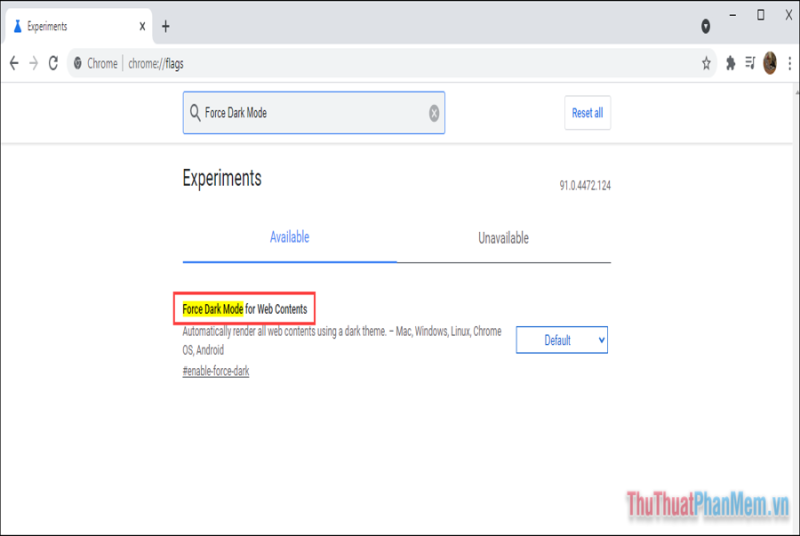Screen dimensions: 800x536
Task: Bookmark this page with the star icon
Action: click(x=706, y=63)
